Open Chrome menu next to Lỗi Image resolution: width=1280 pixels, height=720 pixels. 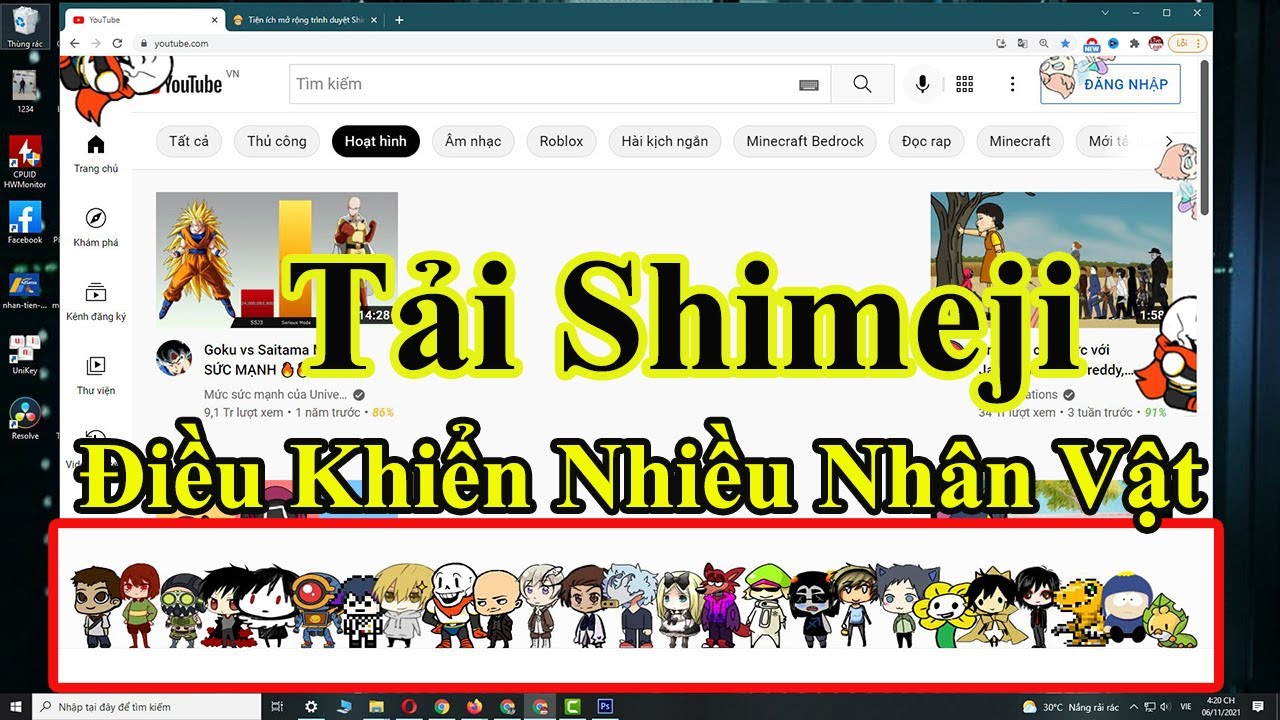coord(1198,44)
